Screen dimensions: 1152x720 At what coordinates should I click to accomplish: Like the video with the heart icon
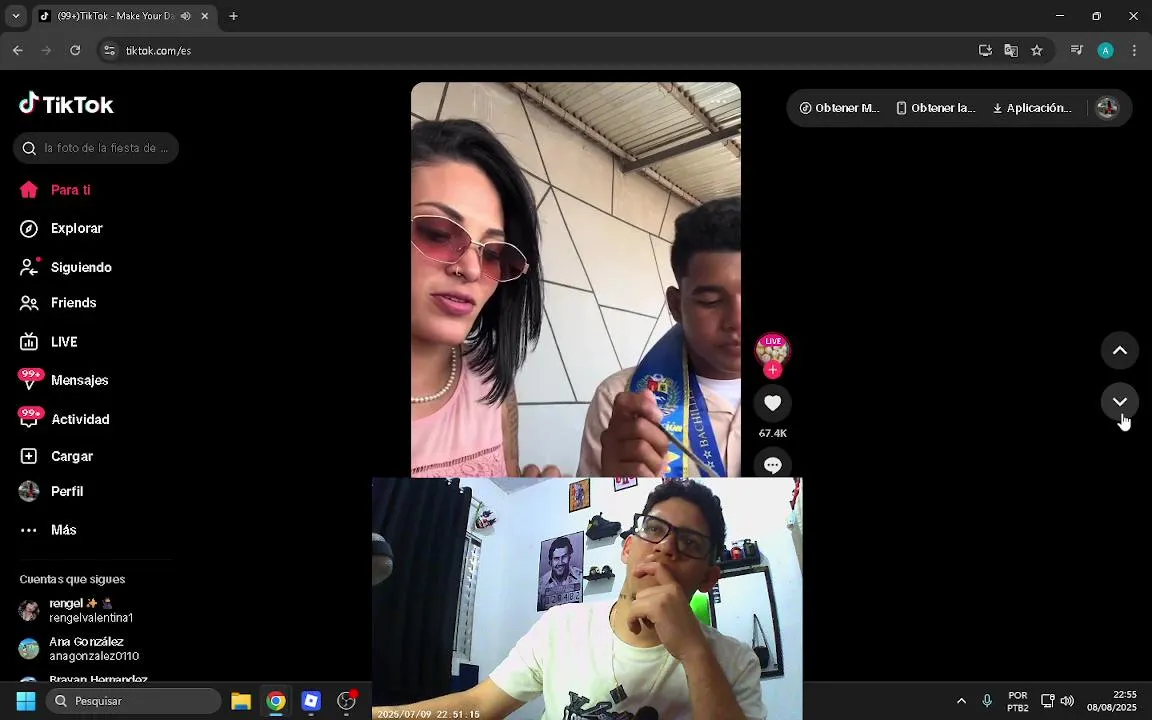point(772,403)
